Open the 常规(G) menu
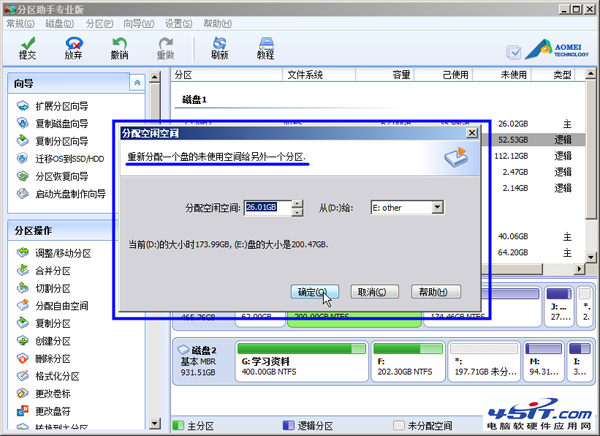Image resolution: width=600 pixels, height=436 pixels. pos(20,24)
